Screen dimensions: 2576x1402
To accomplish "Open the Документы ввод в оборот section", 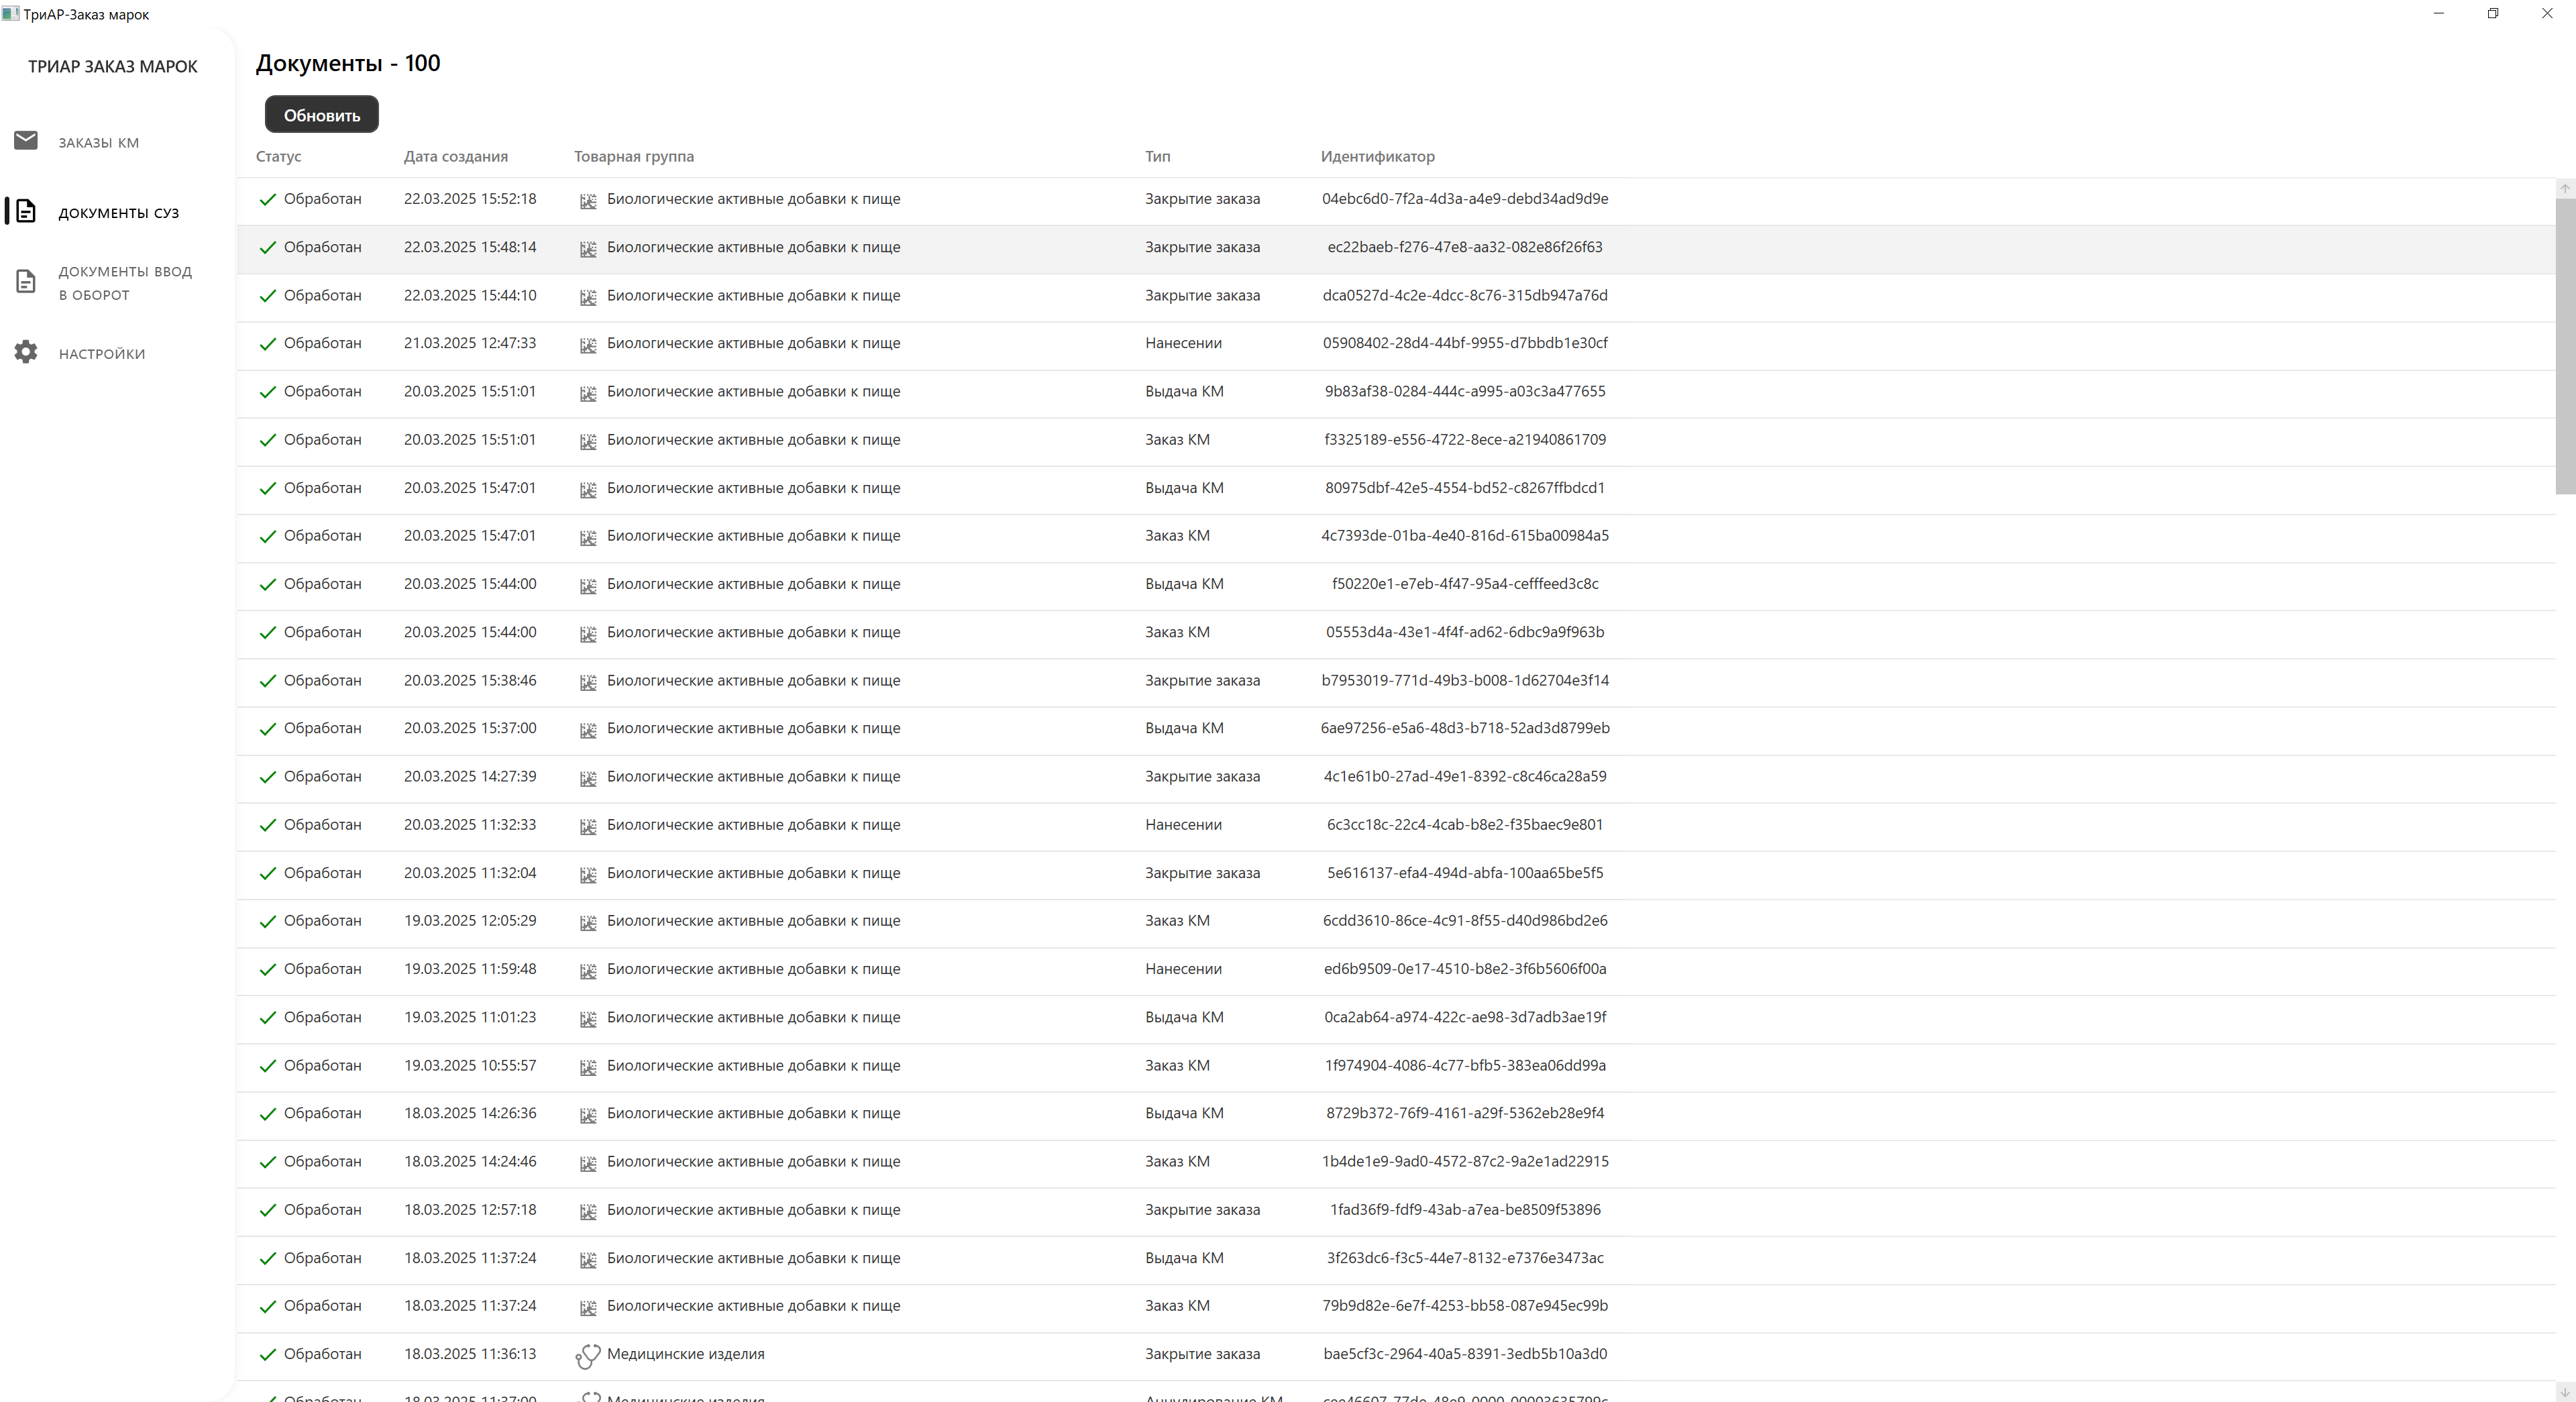I will click(124, 283).
